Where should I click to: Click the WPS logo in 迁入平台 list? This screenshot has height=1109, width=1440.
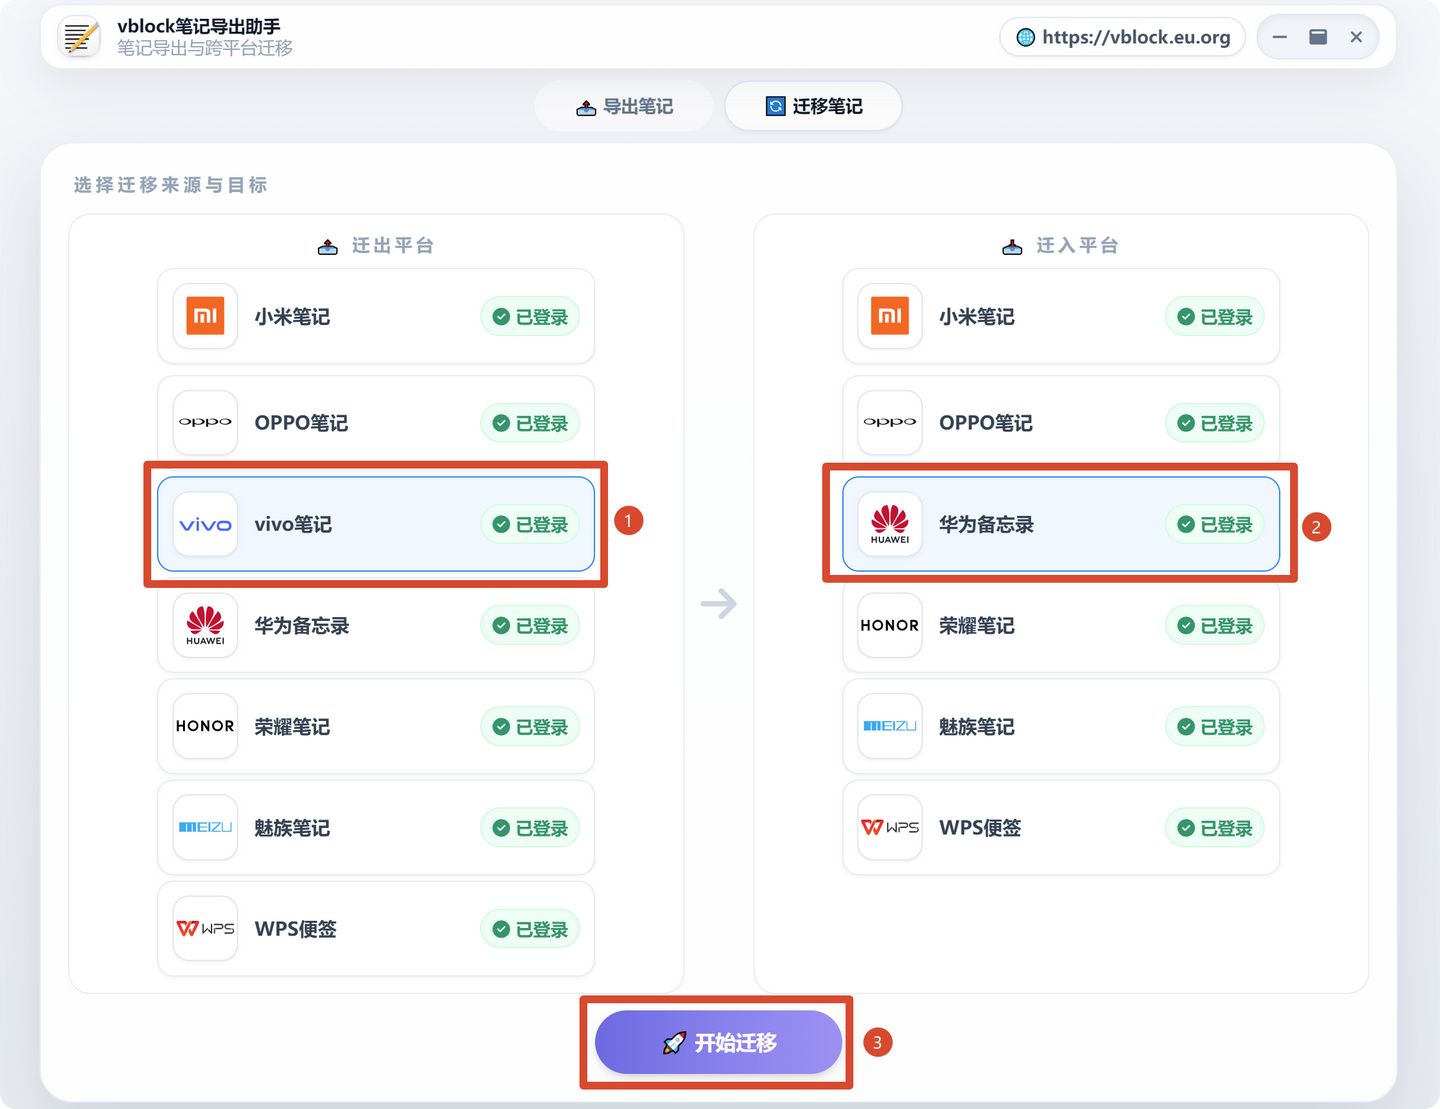coord(890,827)
